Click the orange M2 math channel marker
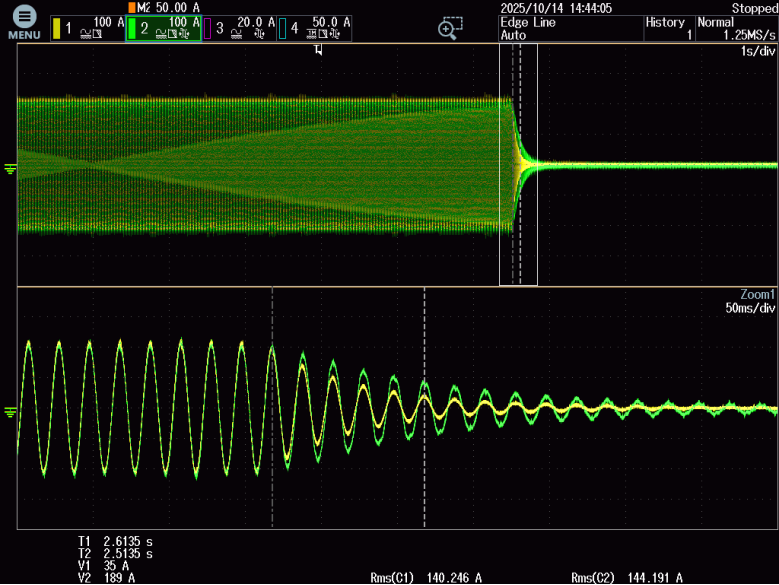Viewport: 779px width, 585px height. pos(133,7)
